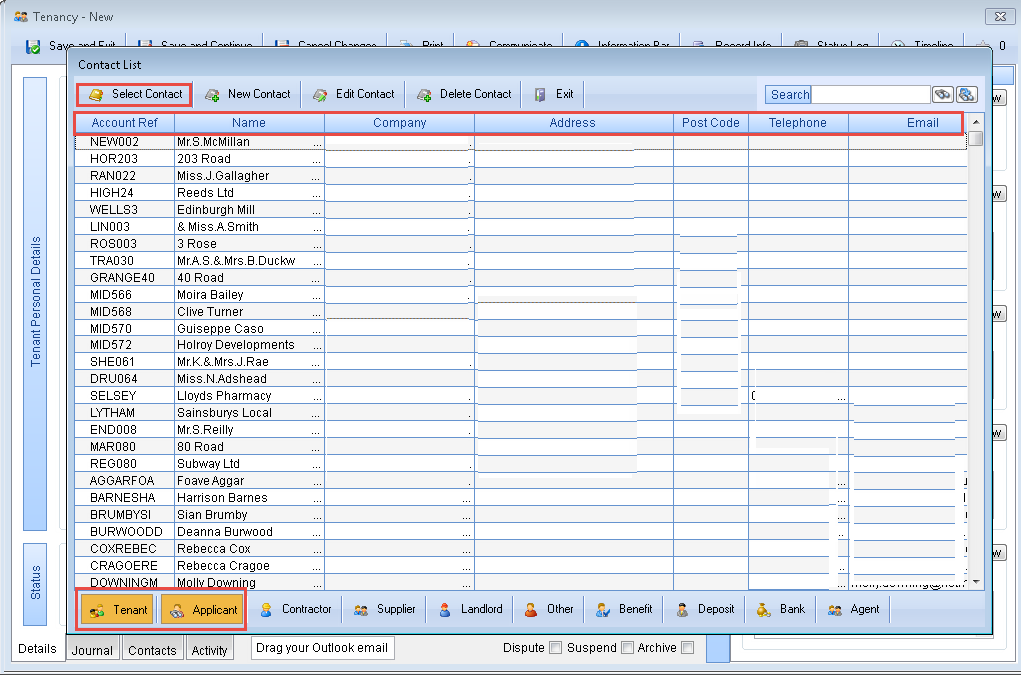The image size is (1021, 675).
Task: Sort by the Company column header
Action: [x=399, y=123]
